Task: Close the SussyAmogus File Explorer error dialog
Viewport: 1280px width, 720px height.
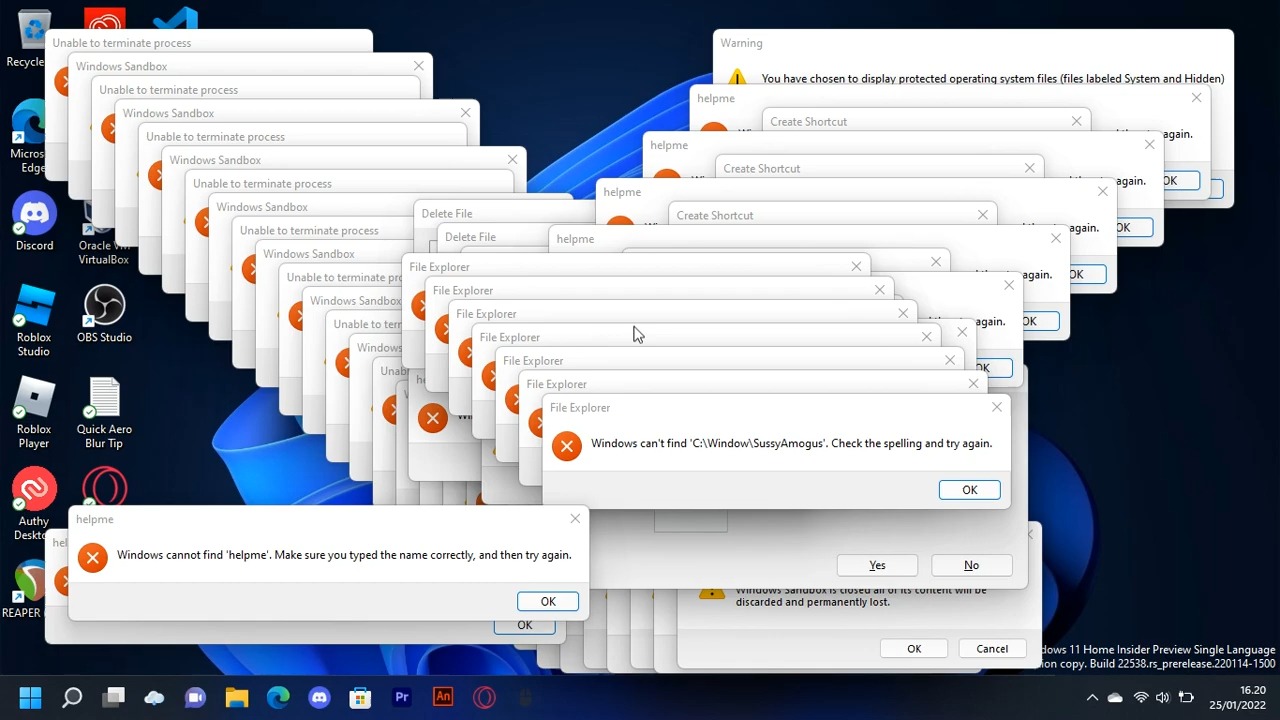Action: [x=997, y=407]
